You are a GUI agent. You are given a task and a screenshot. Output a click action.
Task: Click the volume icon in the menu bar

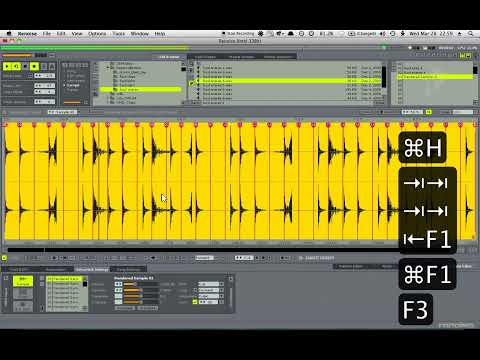click(383, 34)
